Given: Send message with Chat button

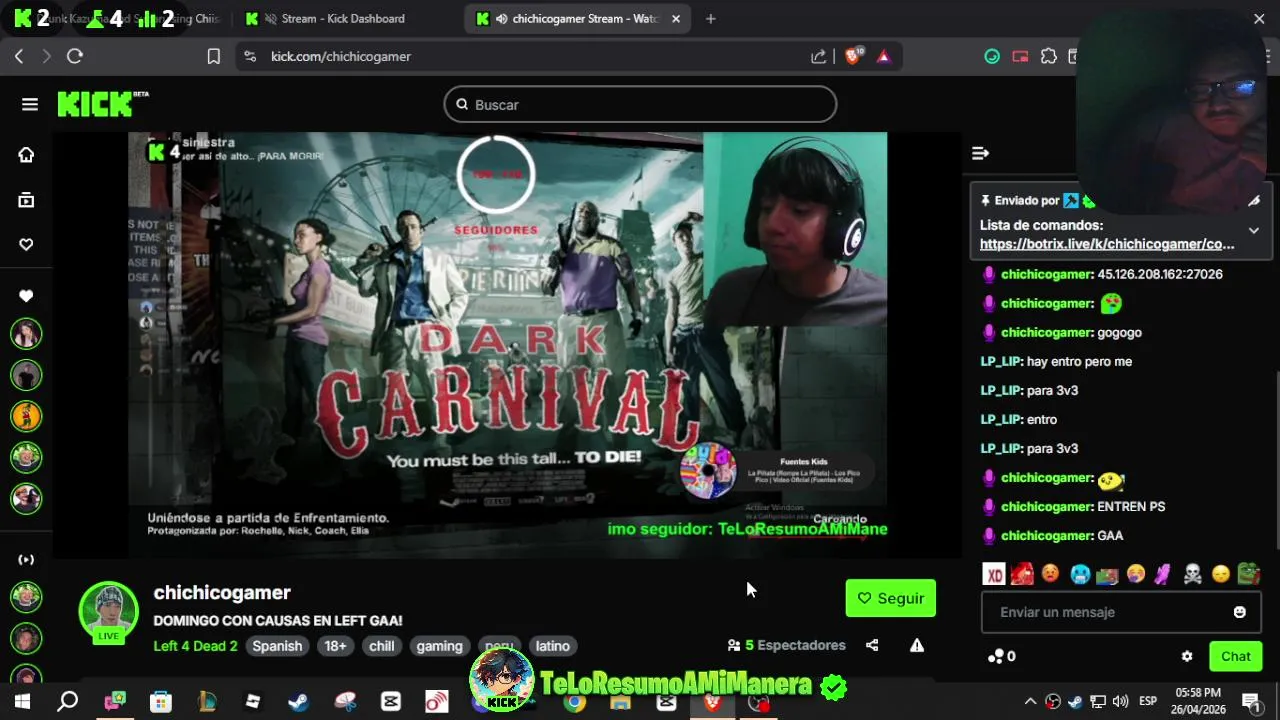Looking at the screenshot, I should 1236,657.
